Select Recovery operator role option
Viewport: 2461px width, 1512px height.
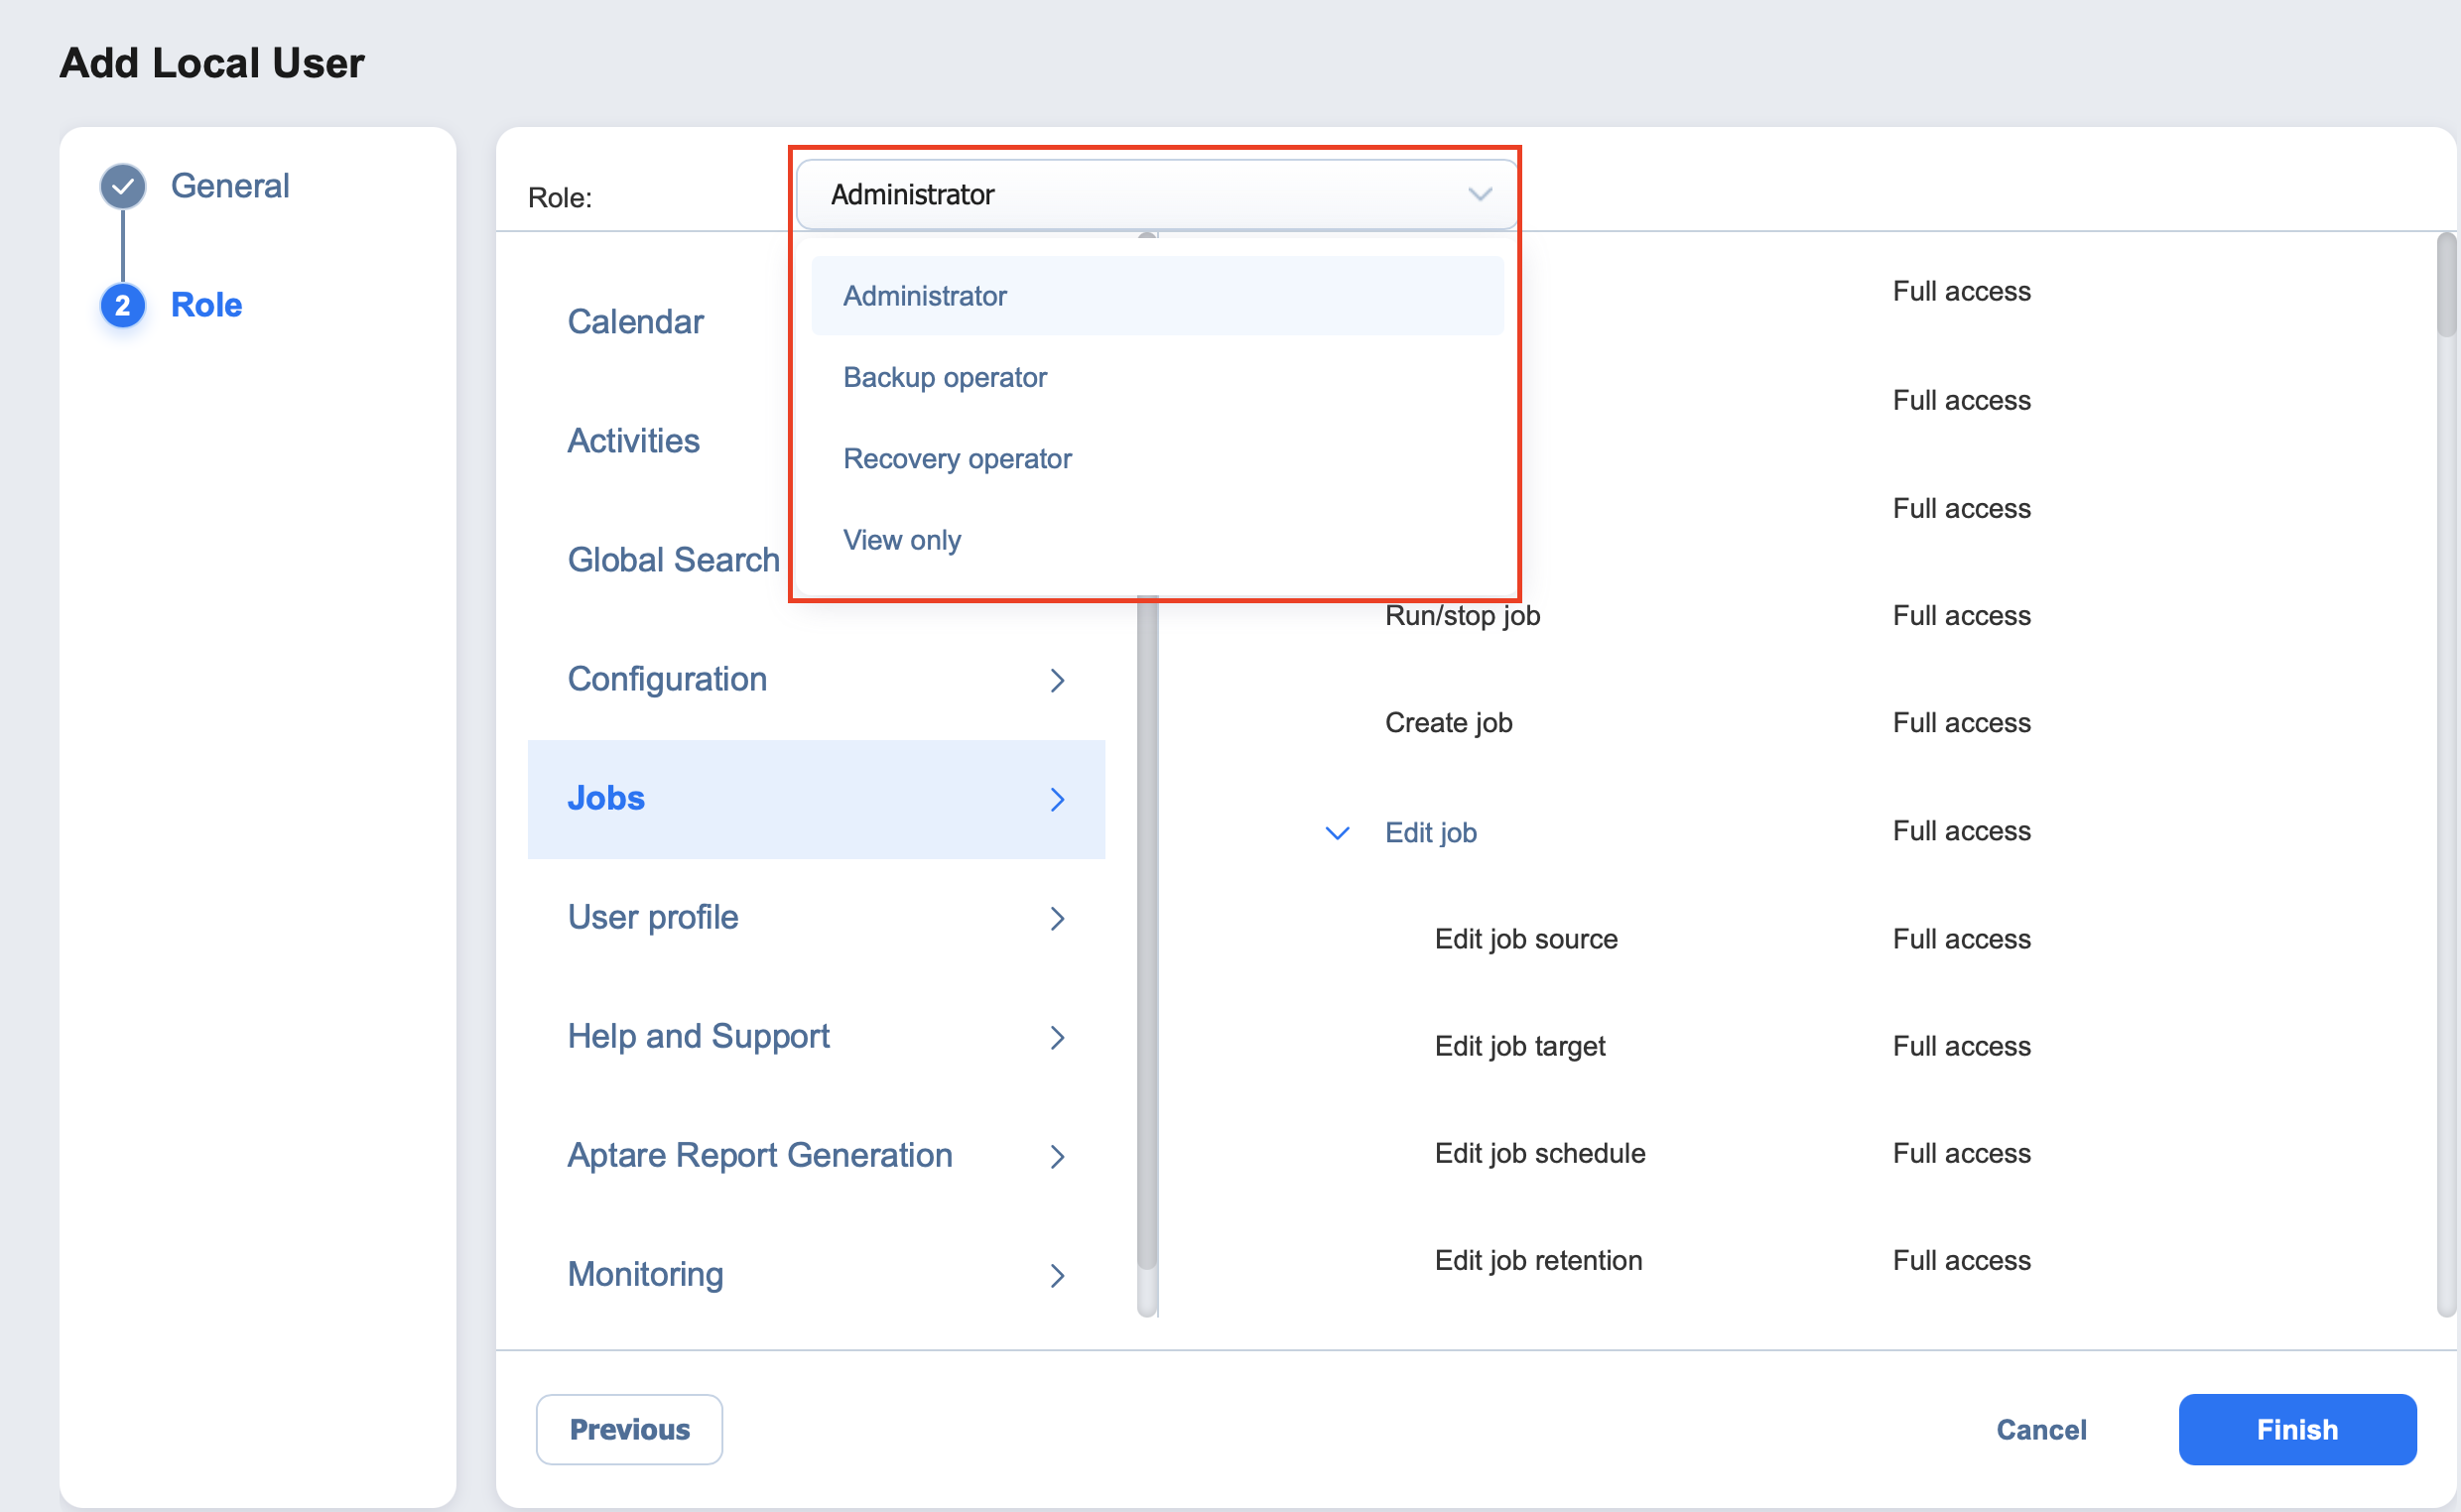point(956,458)
